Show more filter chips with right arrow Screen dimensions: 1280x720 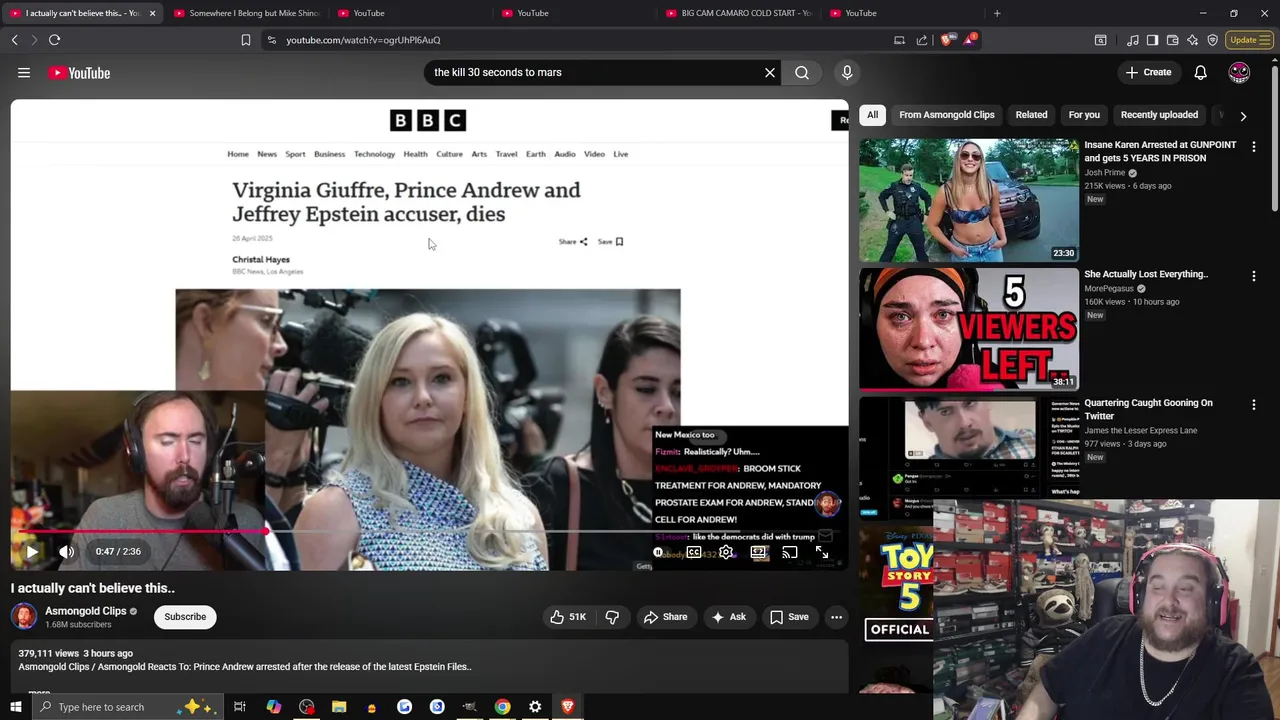point(1243,116)
